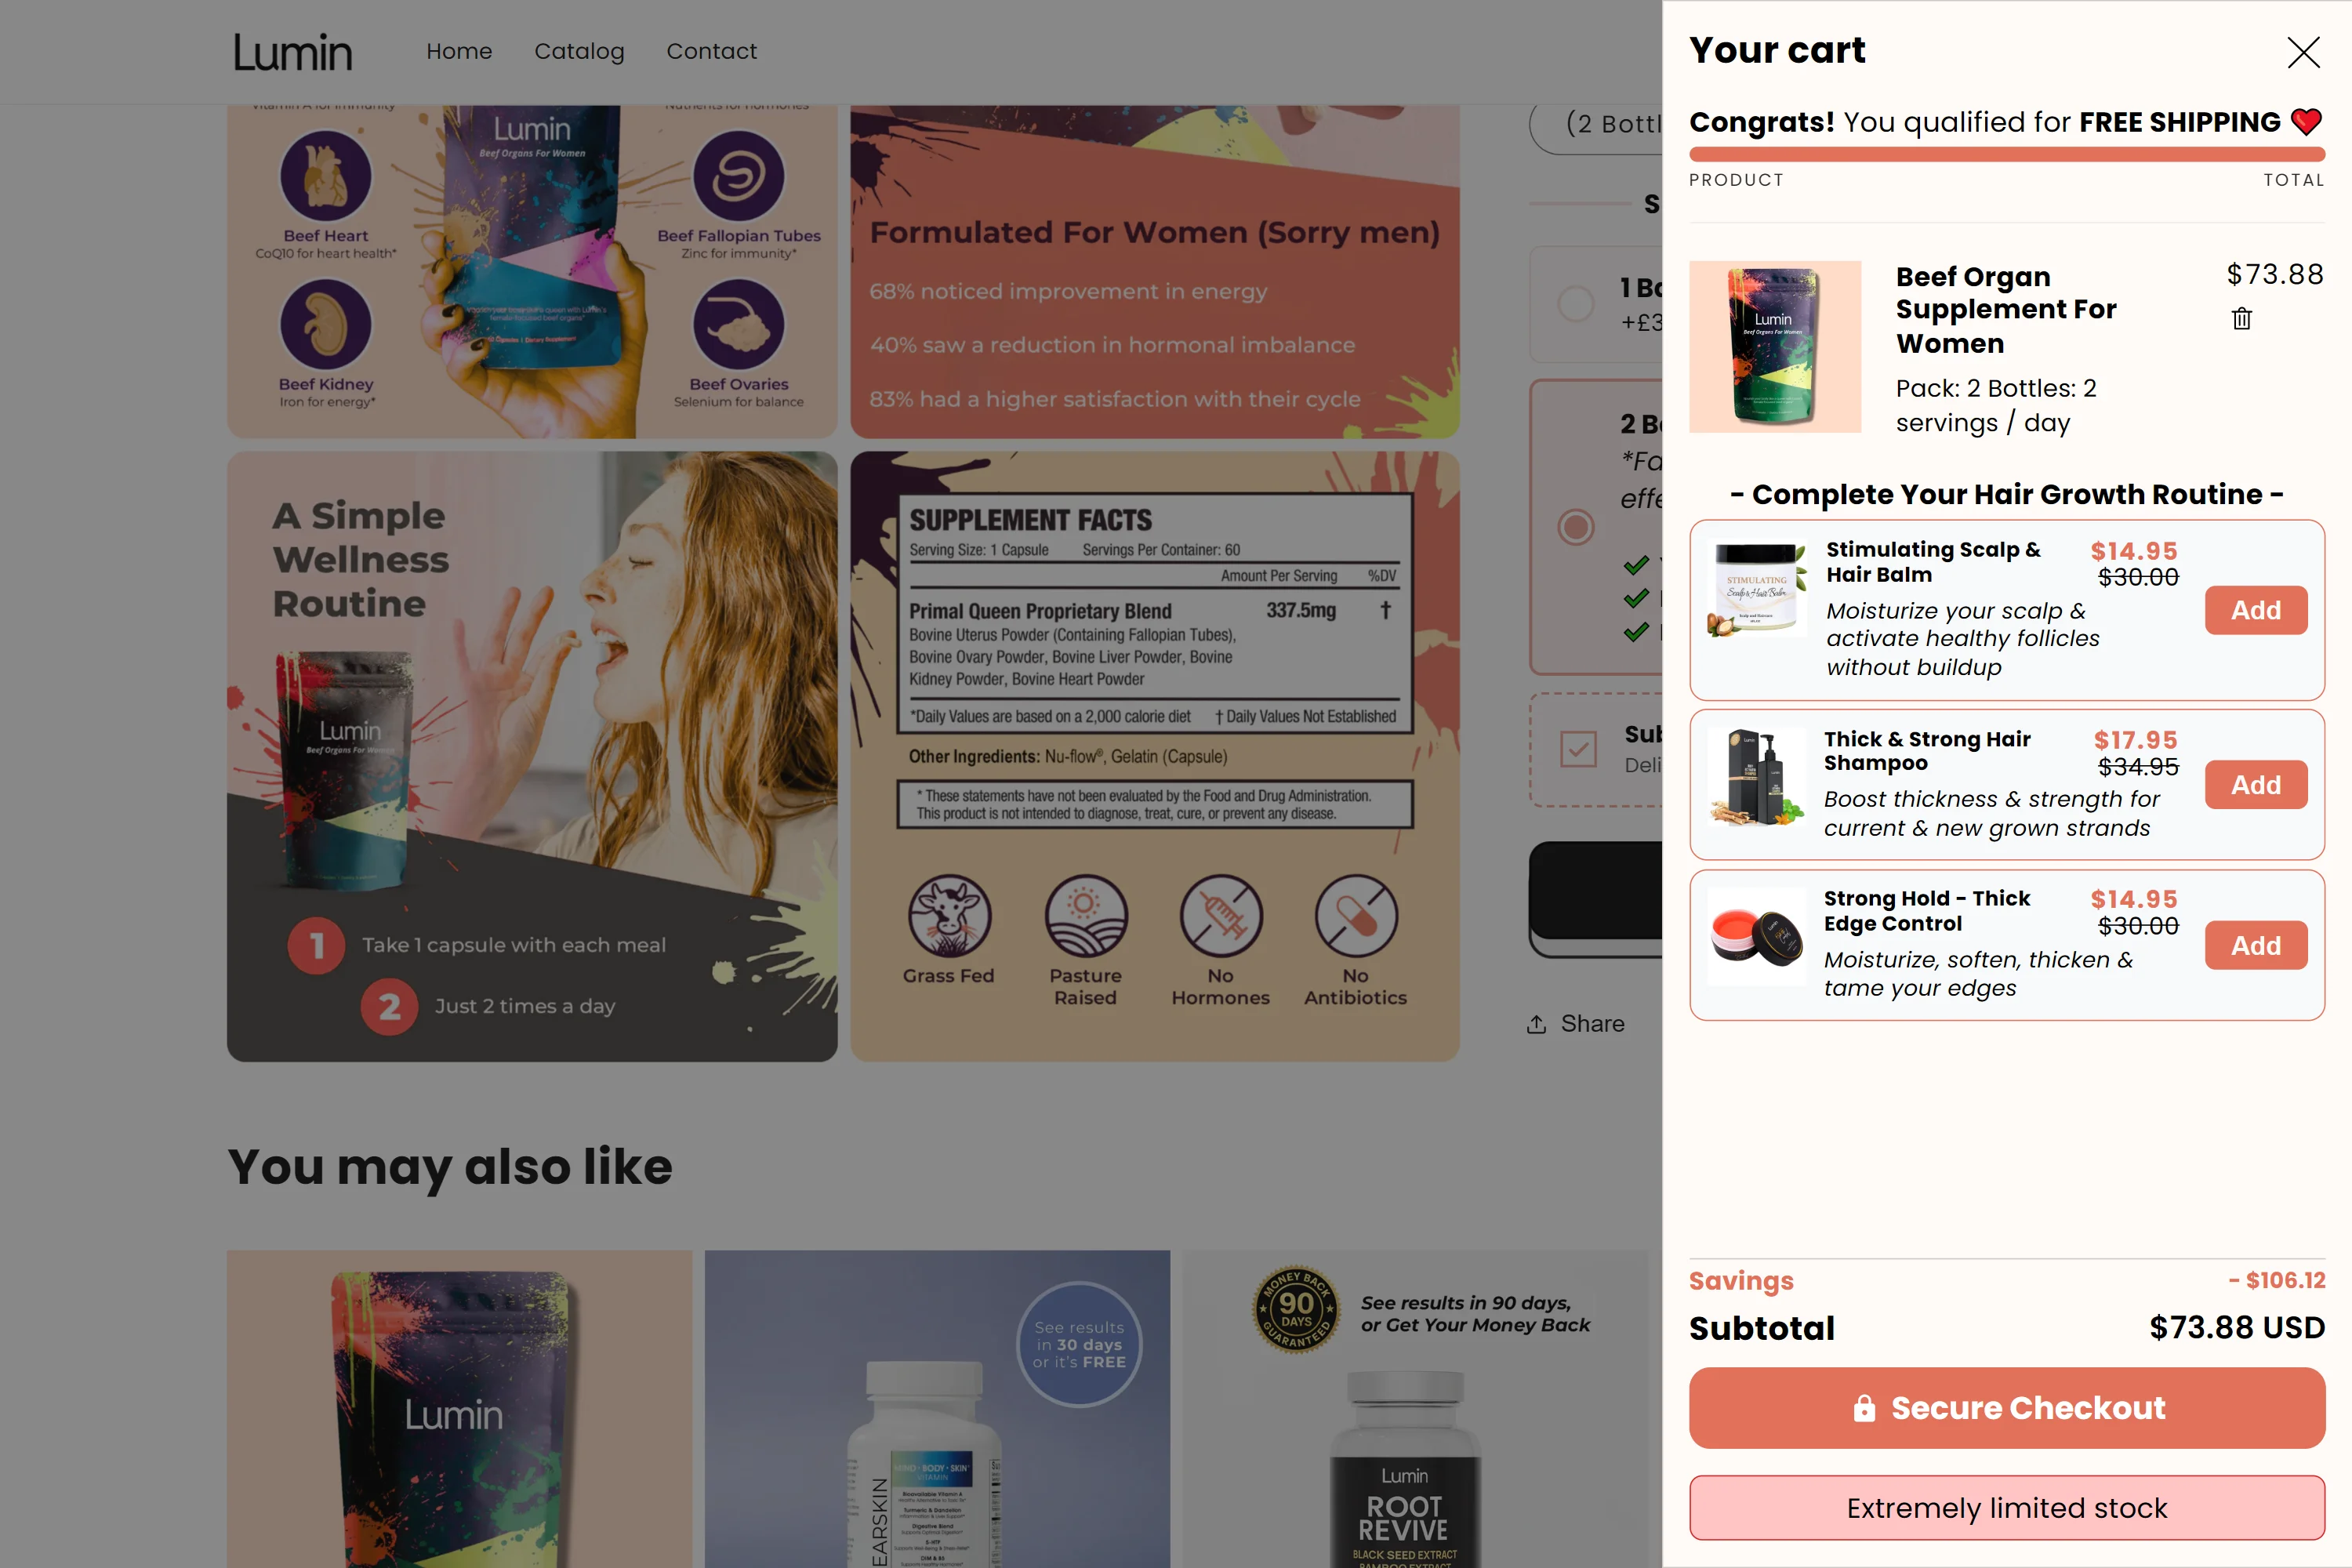2352x1568 pixels.
Task: Click the Pasture Raised sun icon
Action: click(1085, 916)
